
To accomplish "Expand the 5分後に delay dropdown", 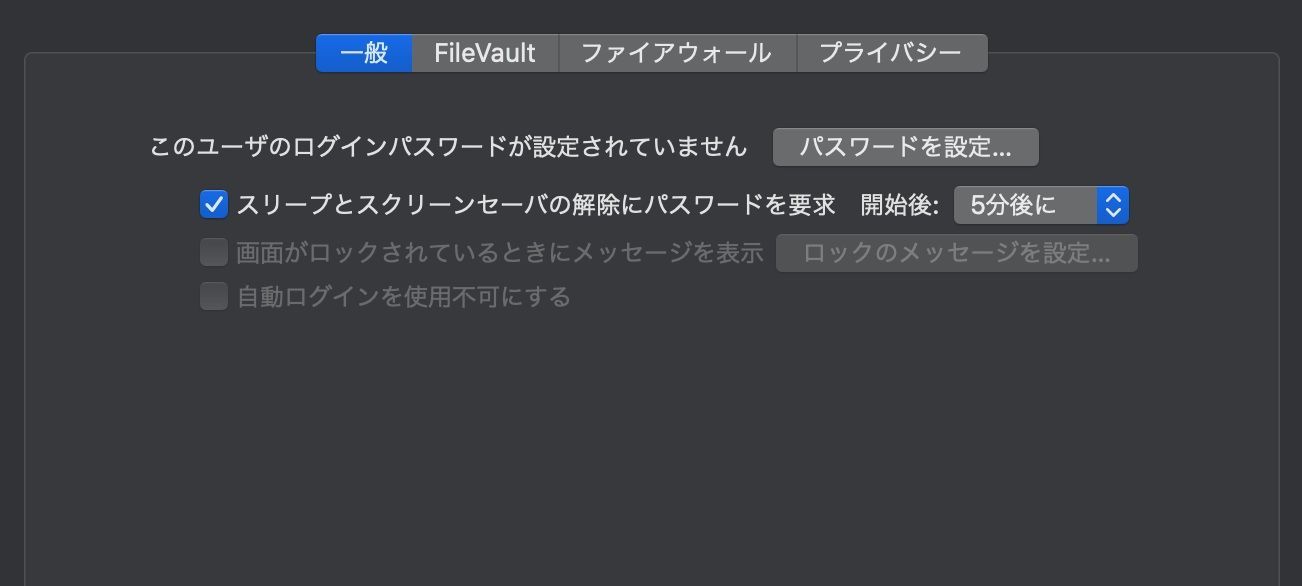I will tap(1041, 205).
